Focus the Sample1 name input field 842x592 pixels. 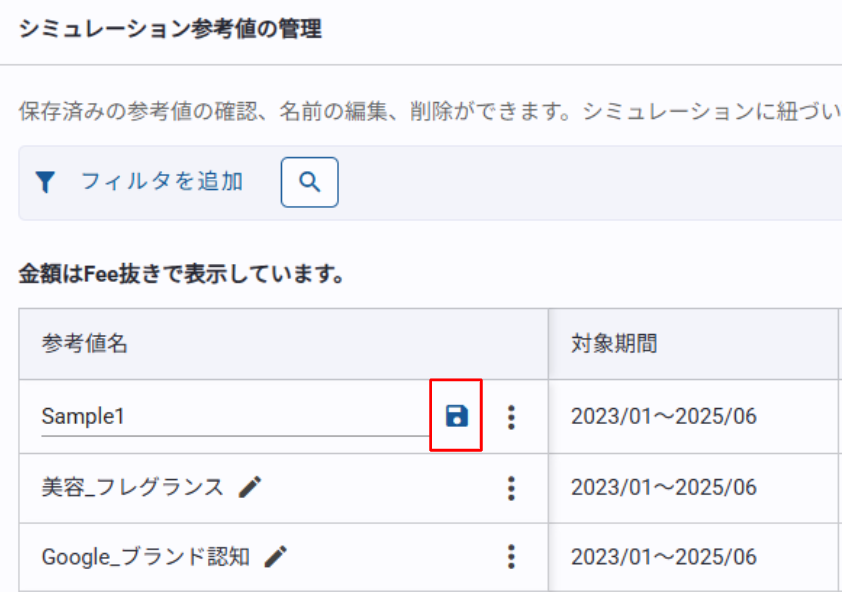pyautogui.click(x=235, y=417)
